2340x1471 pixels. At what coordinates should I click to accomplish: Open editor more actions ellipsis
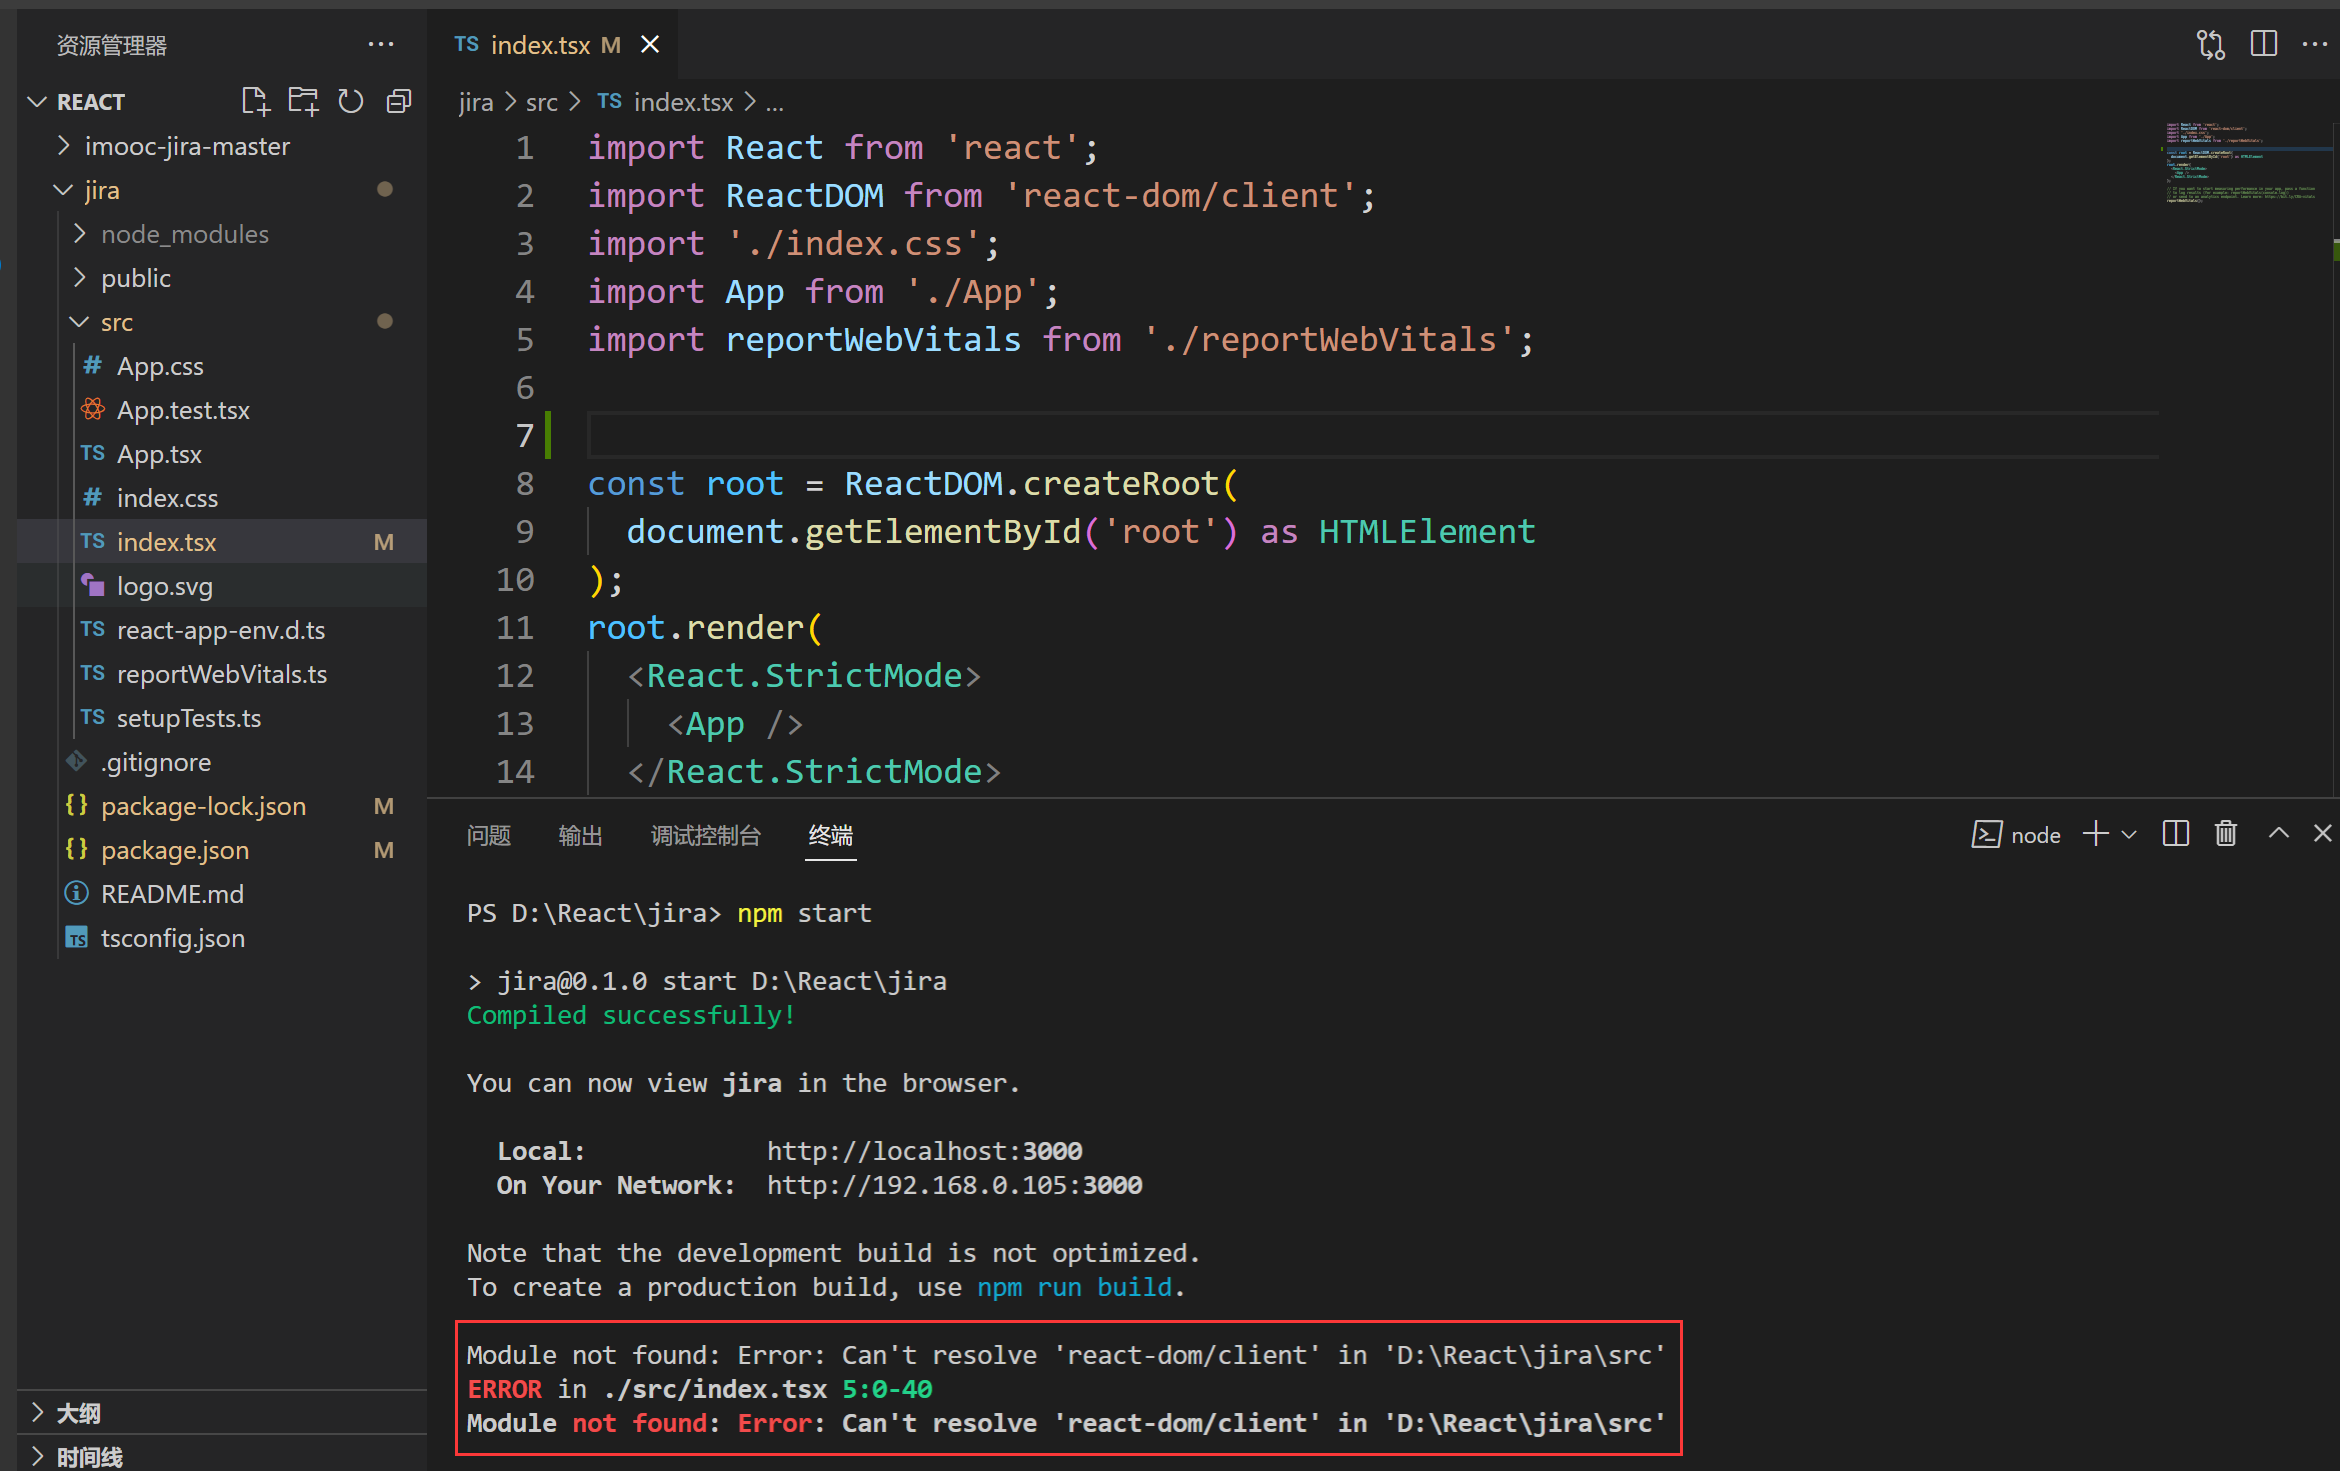[2315, 44]
